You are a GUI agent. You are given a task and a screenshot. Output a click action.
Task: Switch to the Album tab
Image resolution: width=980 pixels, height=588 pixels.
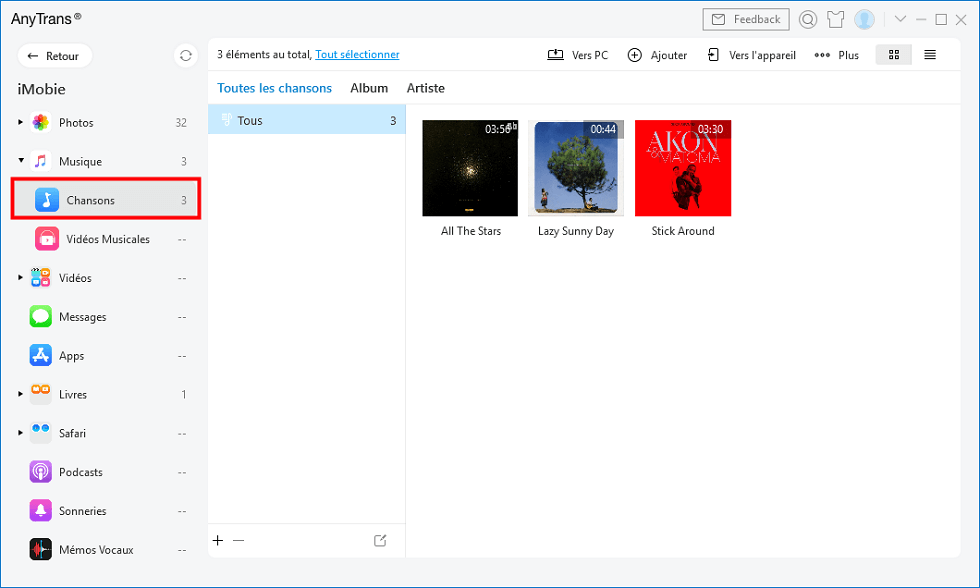[x=369, y=88]
